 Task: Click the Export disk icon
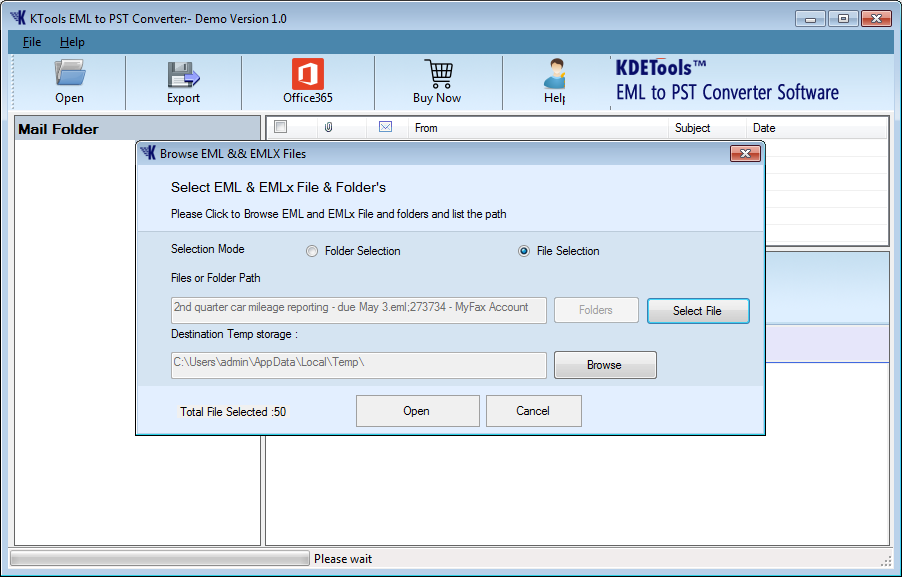coord(183,74)
